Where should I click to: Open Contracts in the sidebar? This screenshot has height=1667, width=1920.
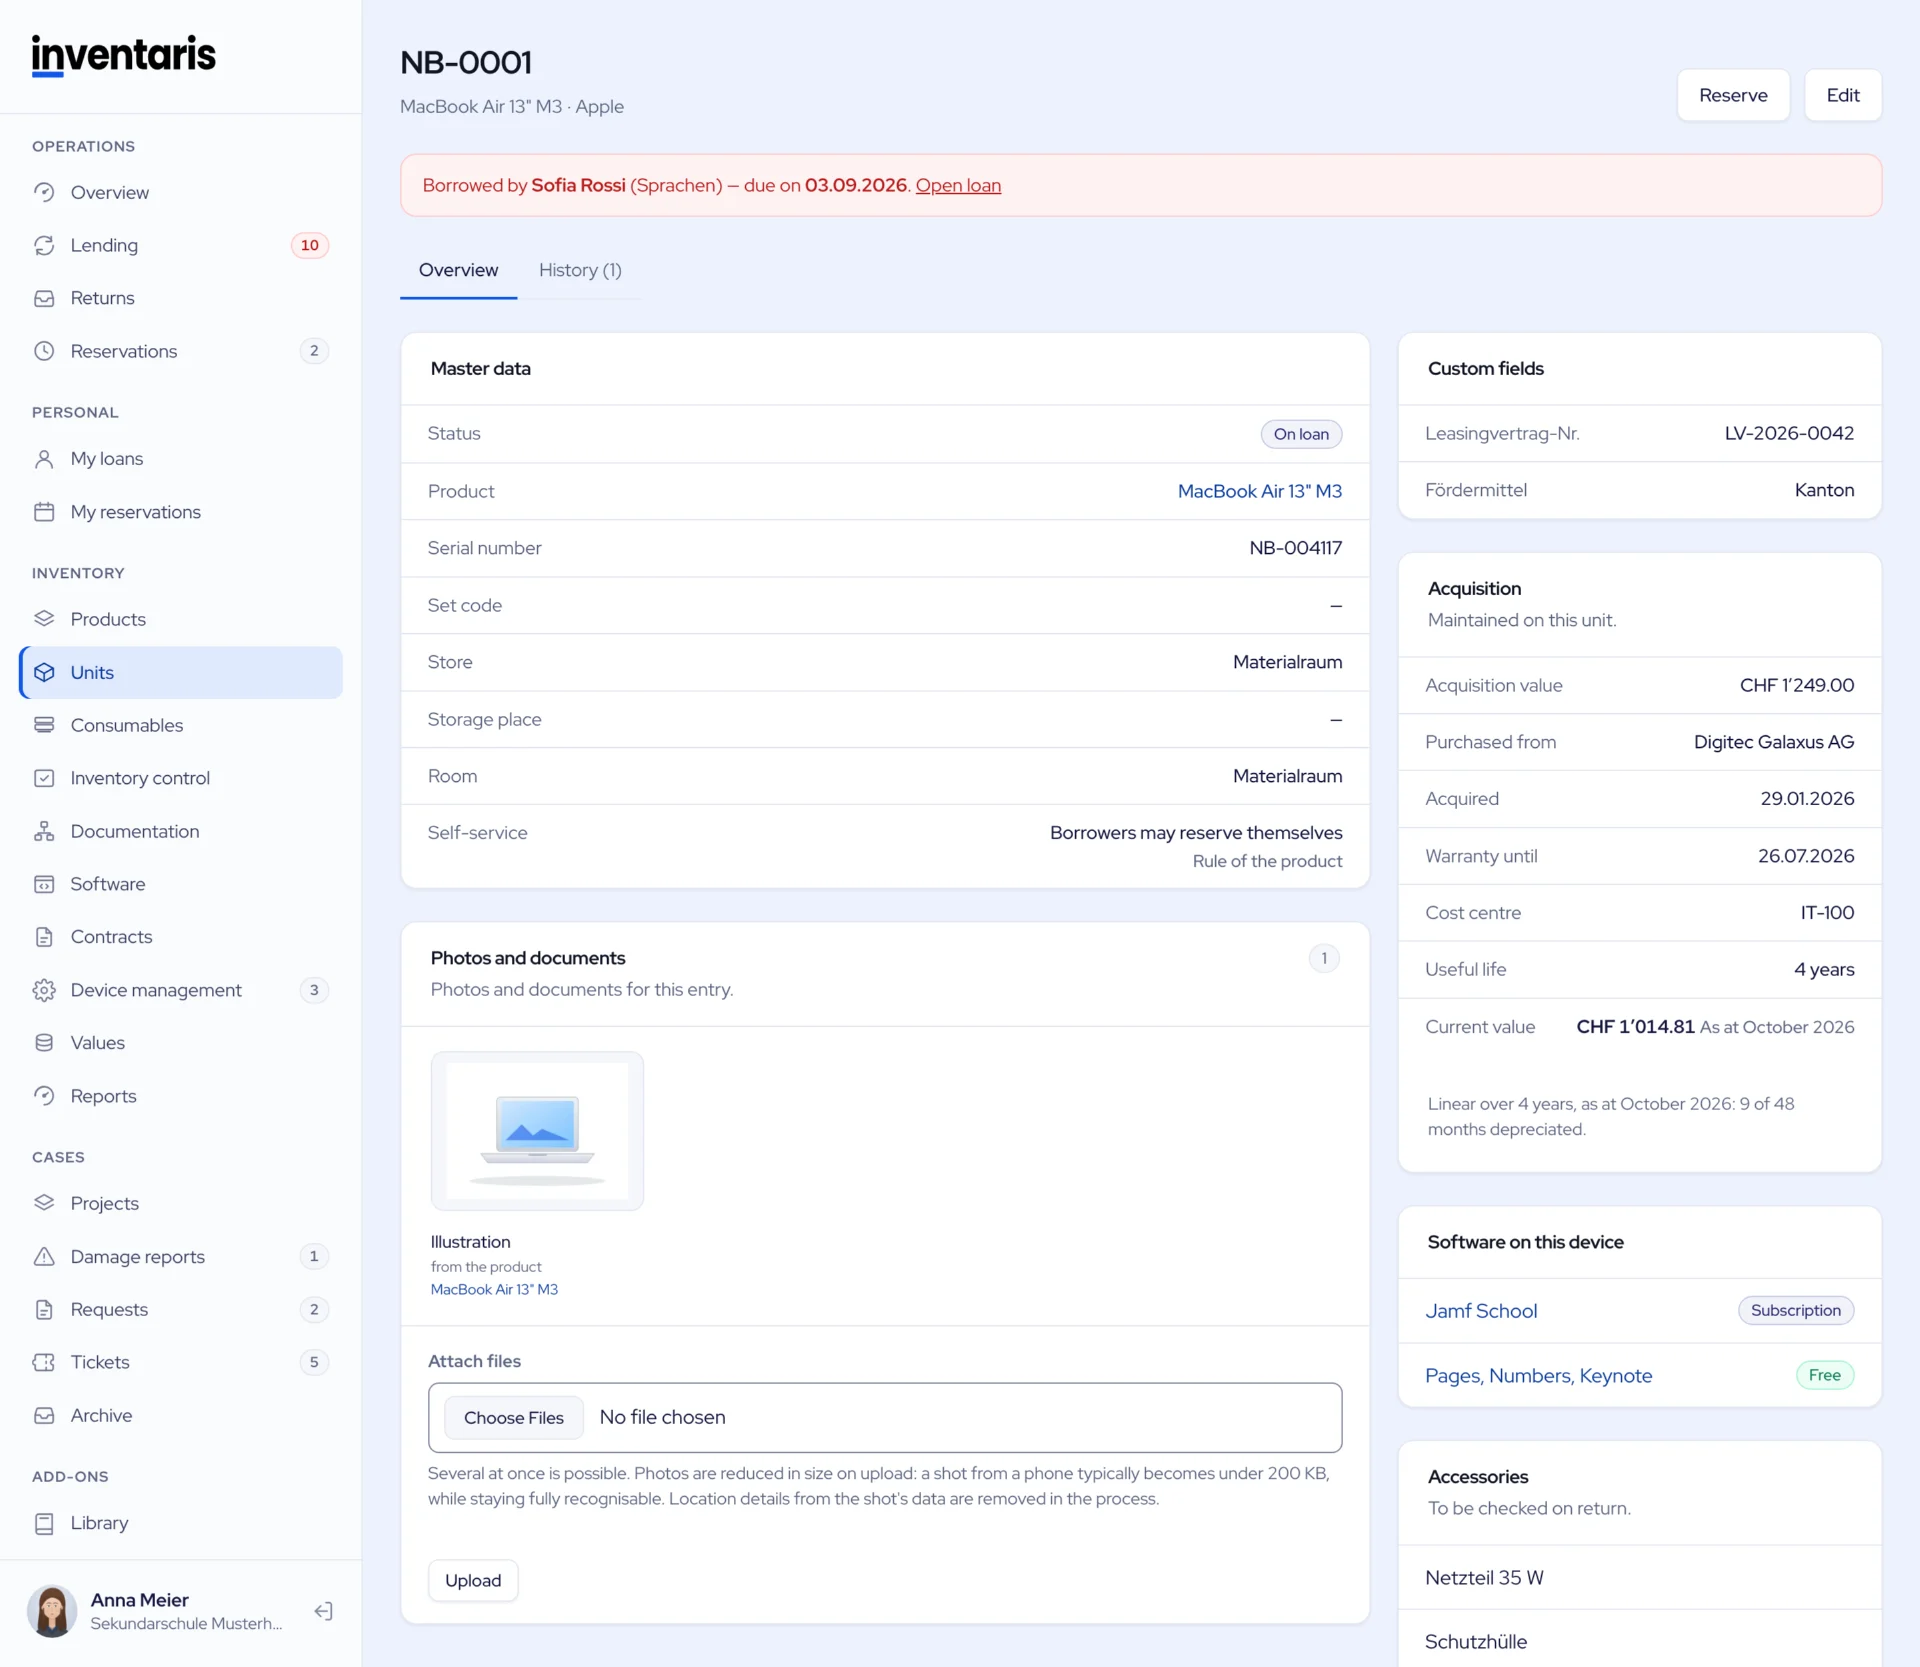(x=181, y=937)
